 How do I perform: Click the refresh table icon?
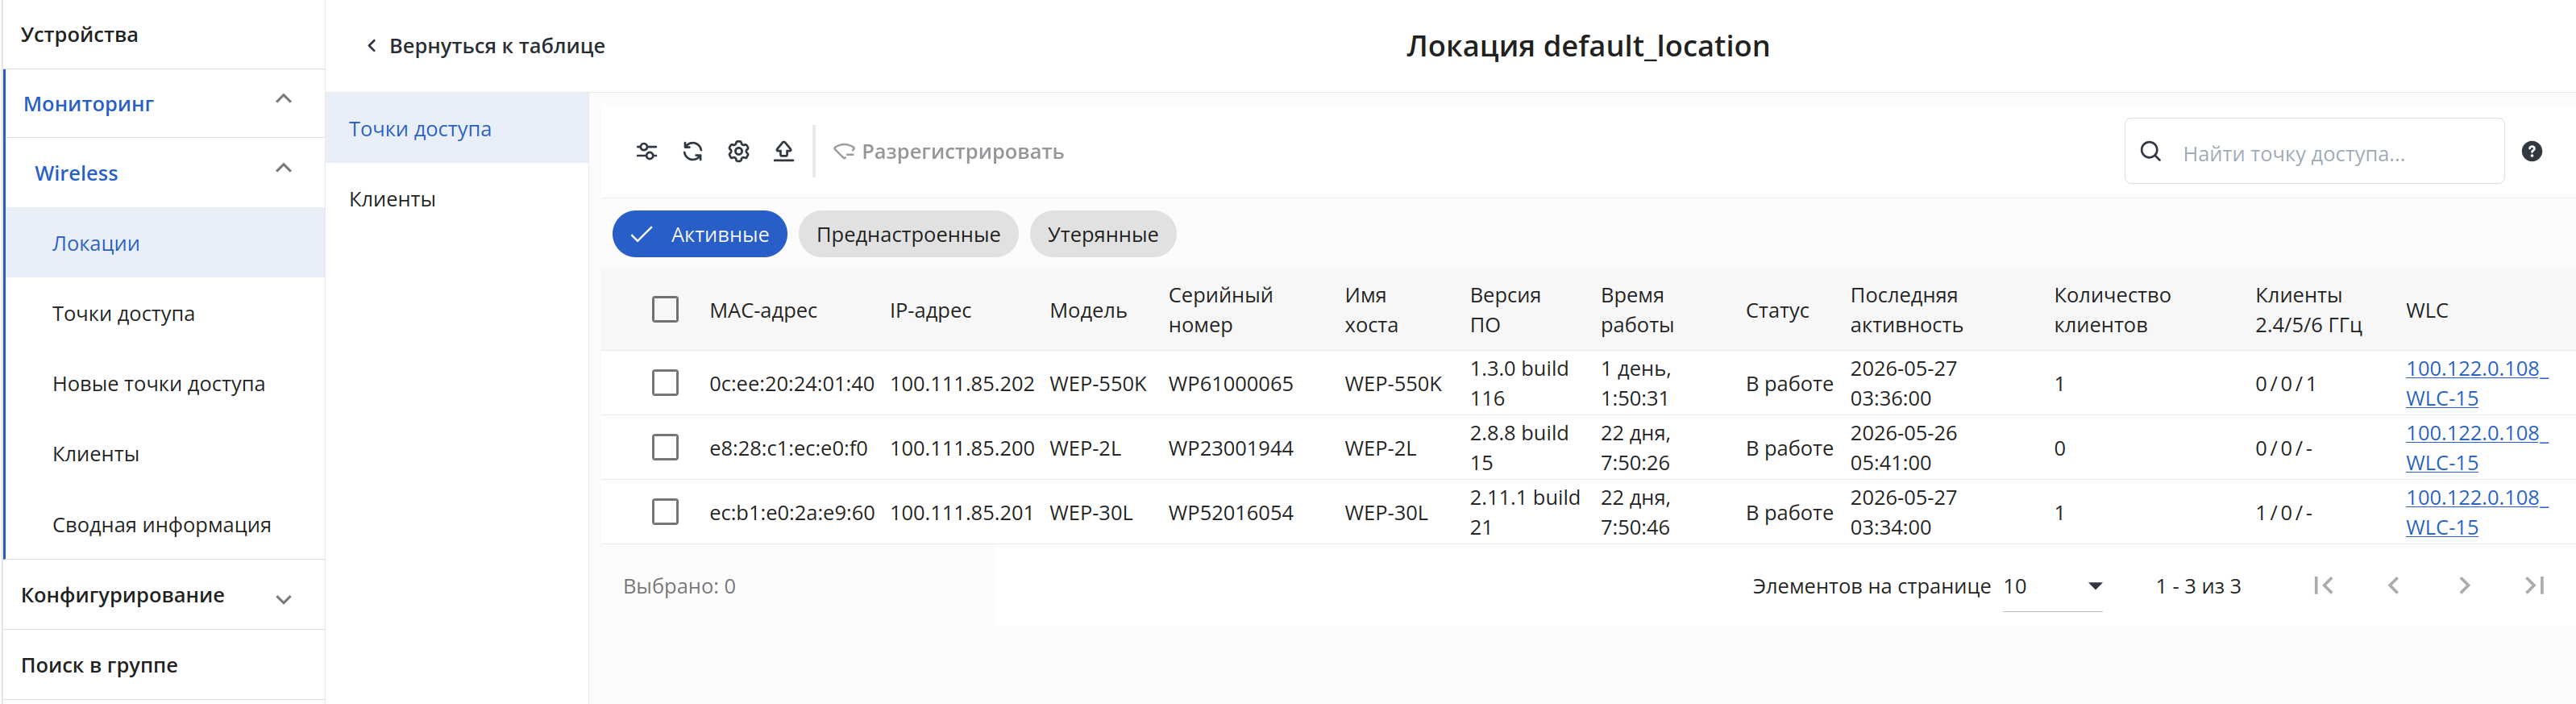(692, 151)
